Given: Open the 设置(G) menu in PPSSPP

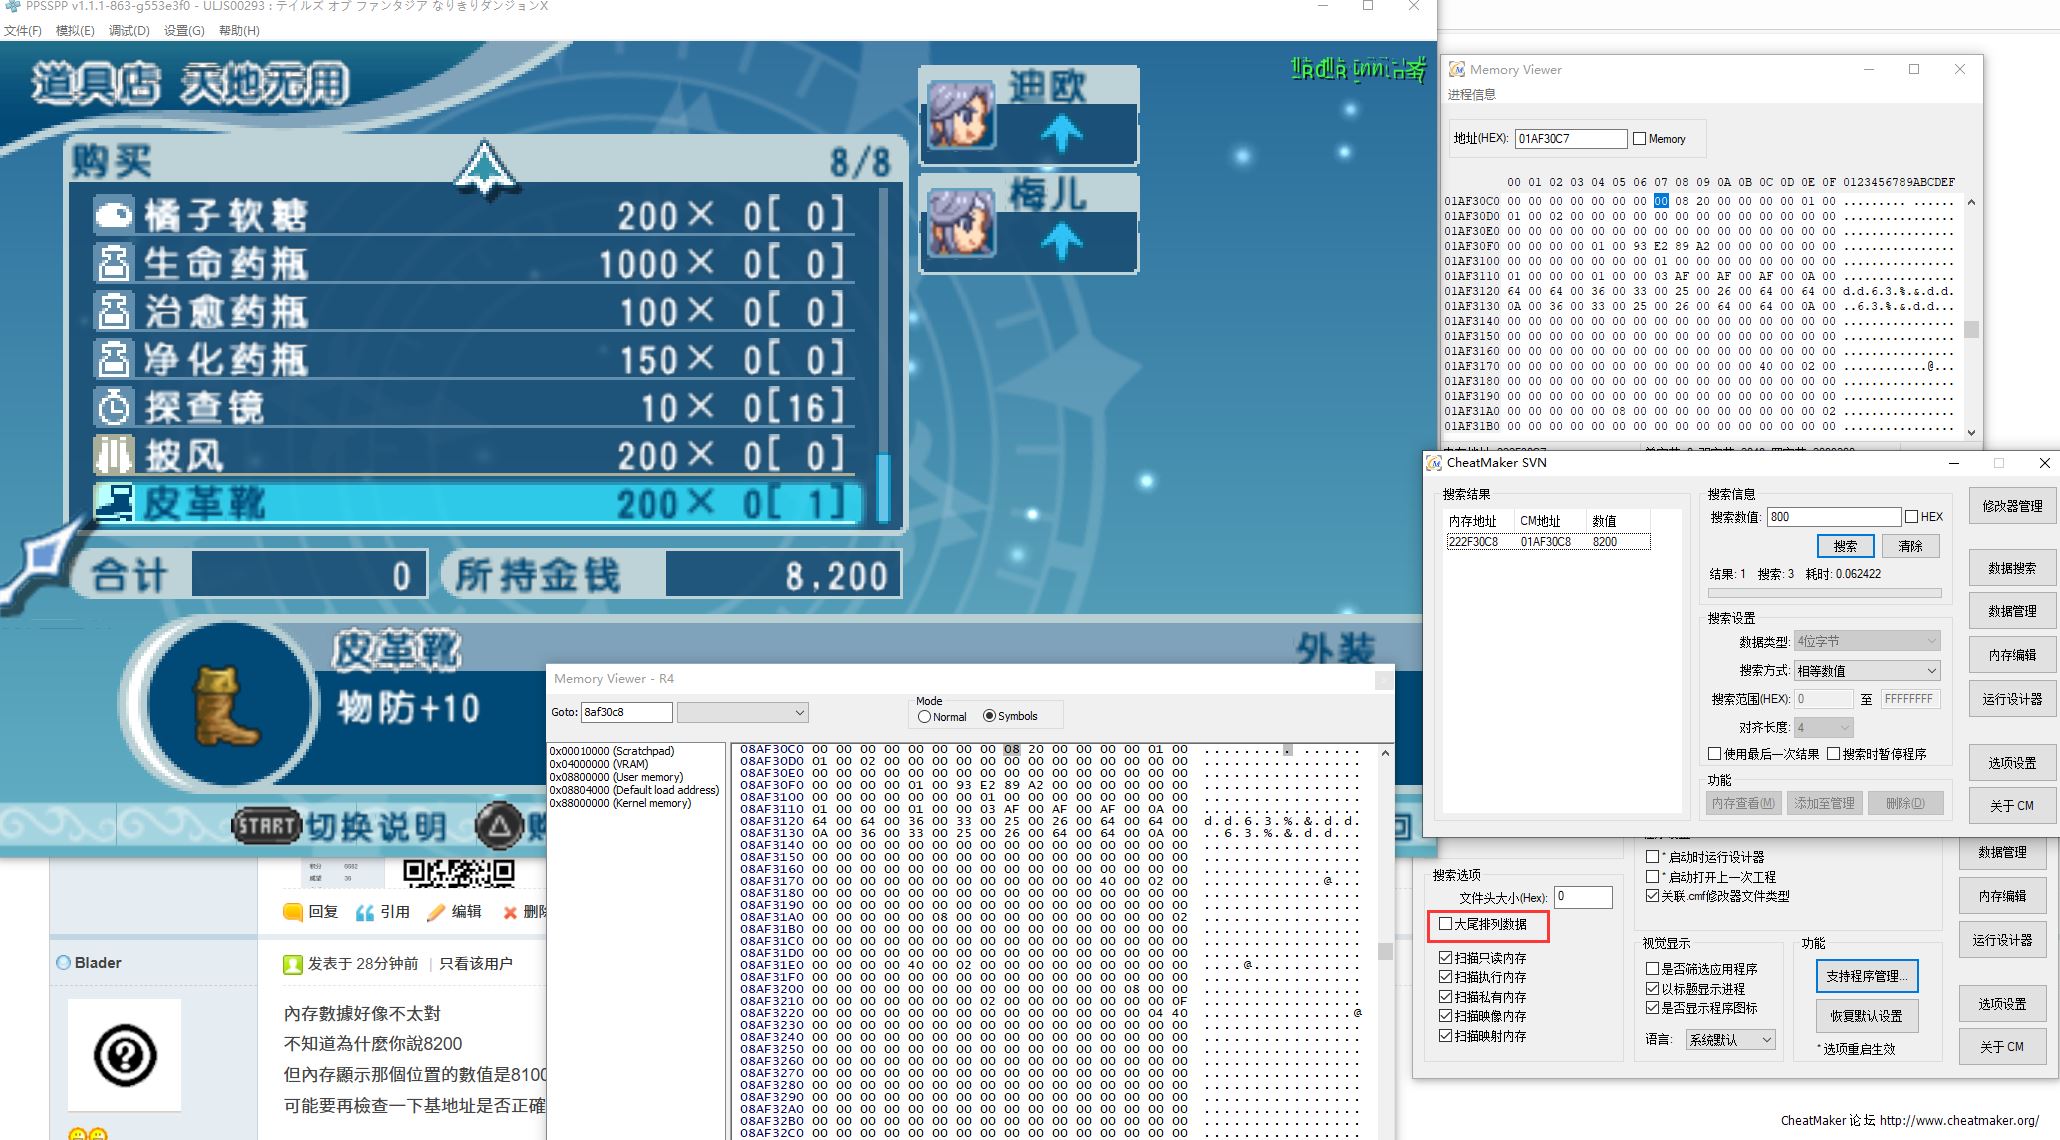Looking at the screenshot, I should coord(184,31).
